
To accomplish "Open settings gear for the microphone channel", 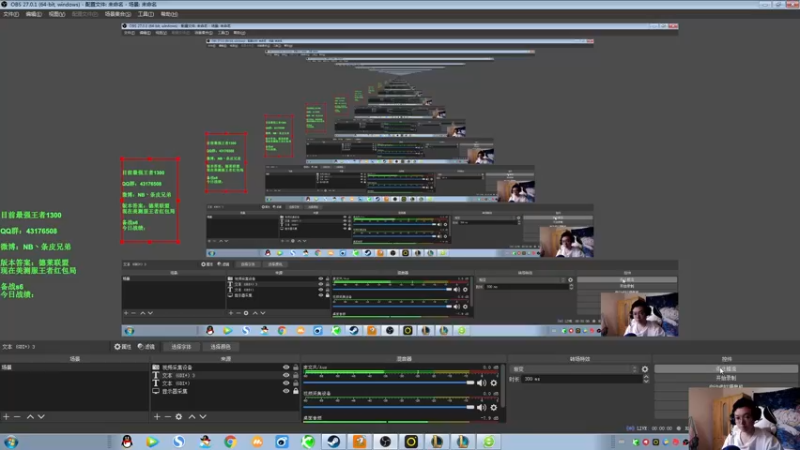I will point(493,383).
